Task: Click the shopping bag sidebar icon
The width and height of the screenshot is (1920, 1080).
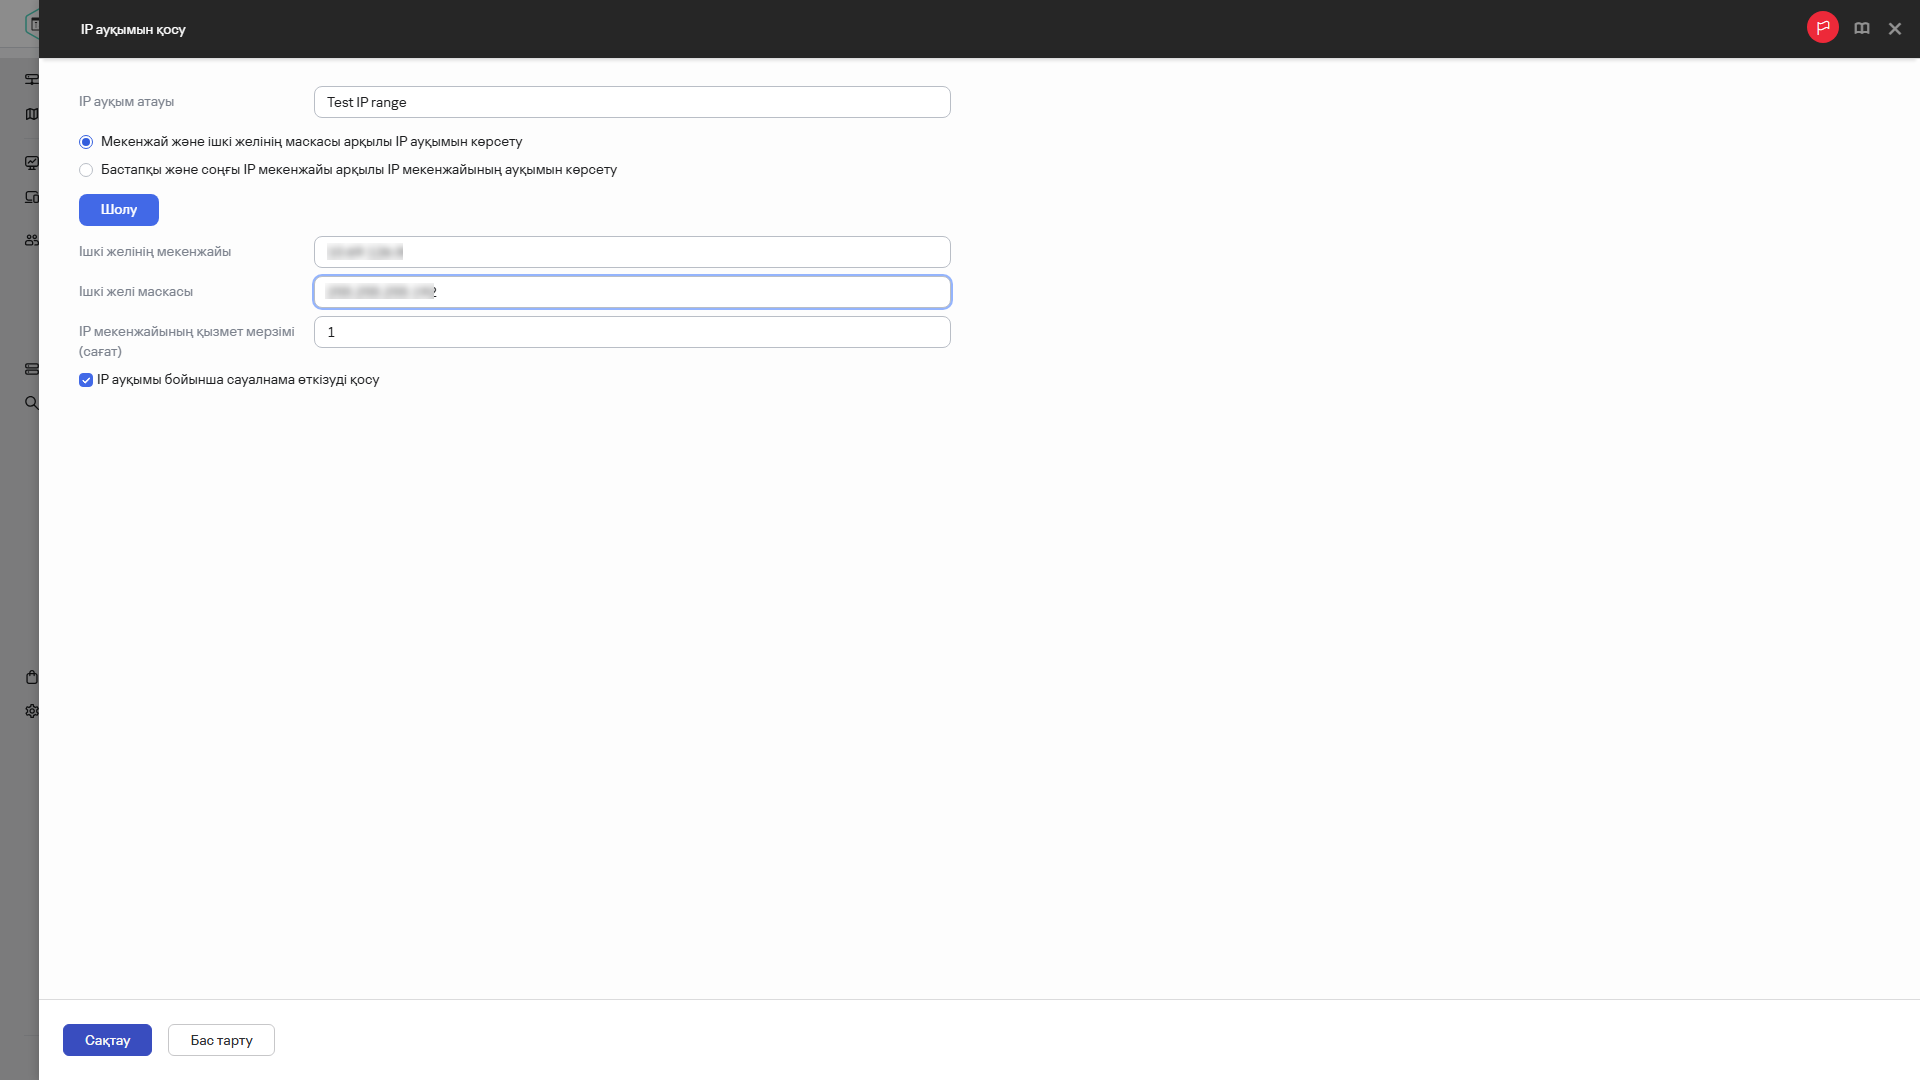Action: click(32, 677)
